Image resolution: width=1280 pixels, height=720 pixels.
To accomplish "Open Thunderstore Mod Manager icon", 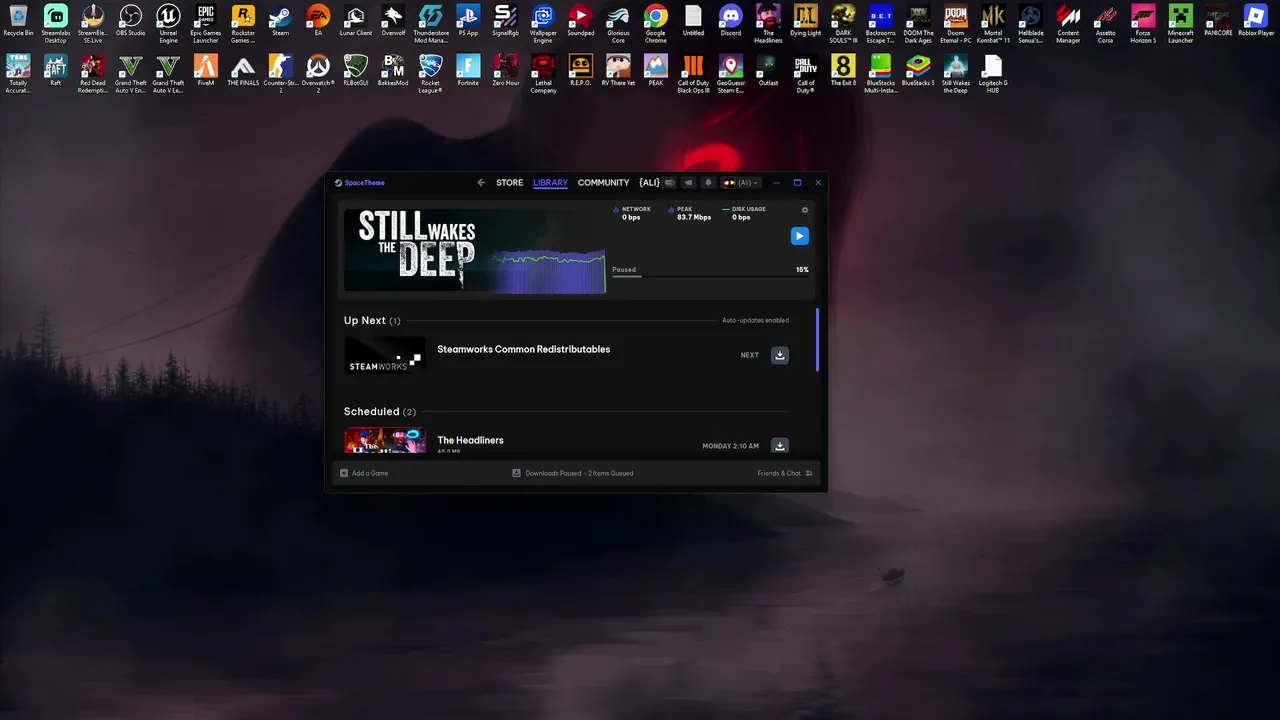I will click(431, 22).
